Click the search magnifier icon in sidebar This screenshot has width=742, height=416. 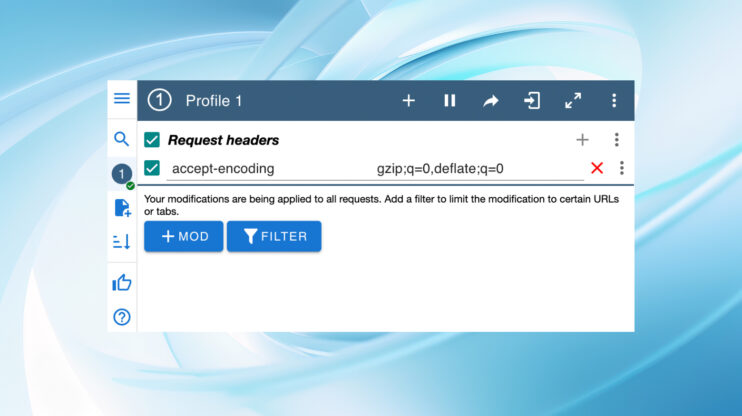point(122,139)
